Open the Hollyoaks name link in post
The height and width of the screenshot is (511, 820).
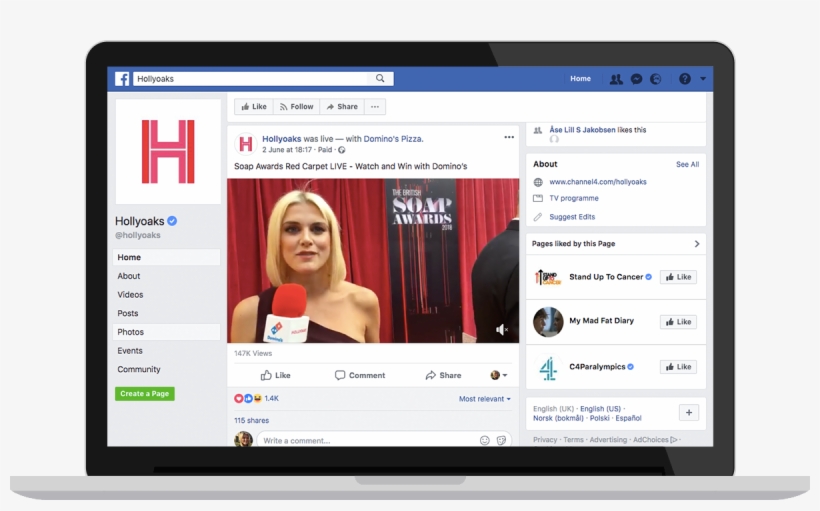pyautogui.click(x=281, y=139)
